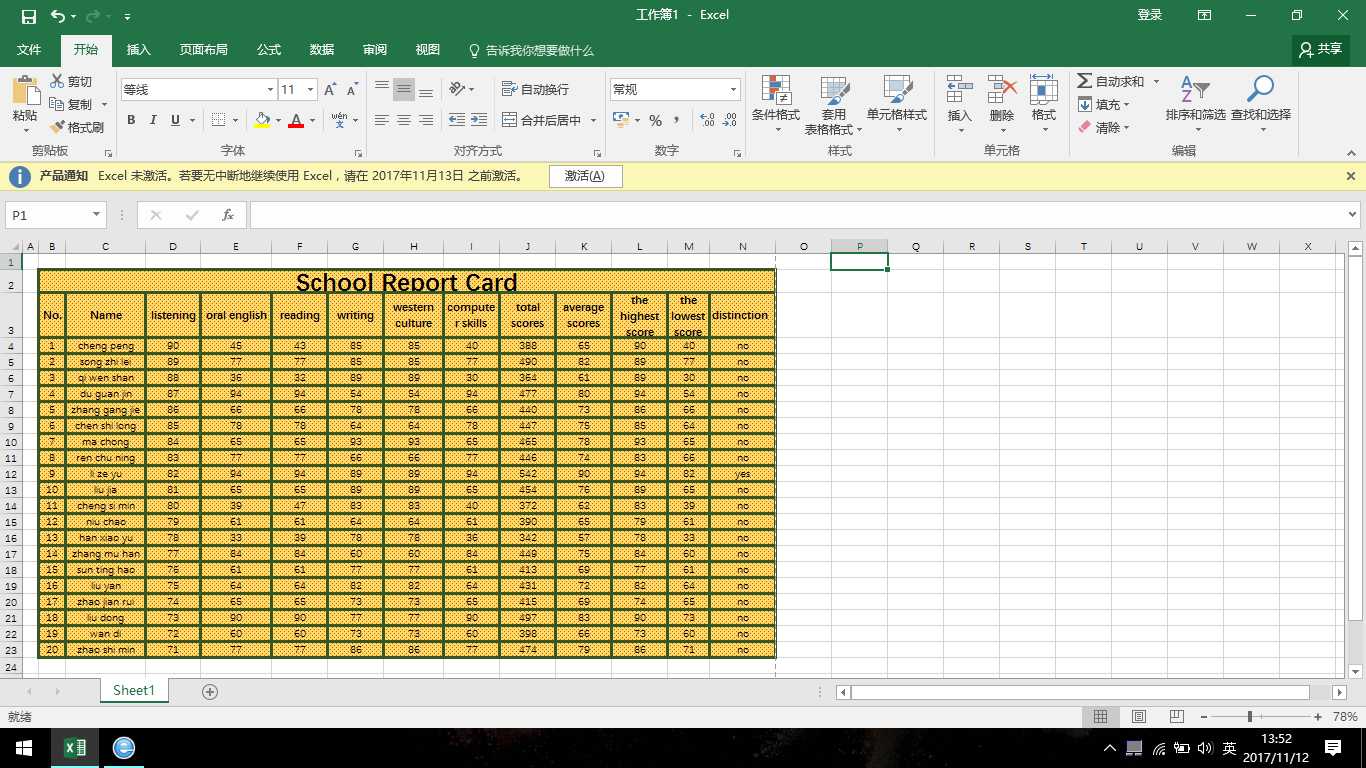
Task: Expand the 自动求和 AutoSum dropdown arrow
Action: pyautogui.click(x=1156, y=81)
